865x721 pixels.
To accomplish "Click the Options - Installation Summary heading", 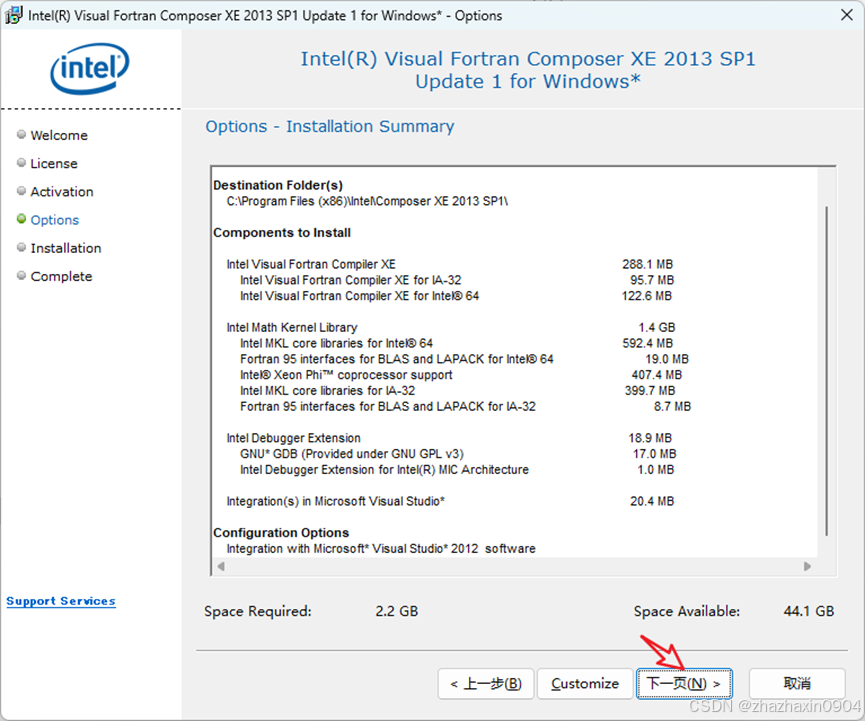I will 330,126.
